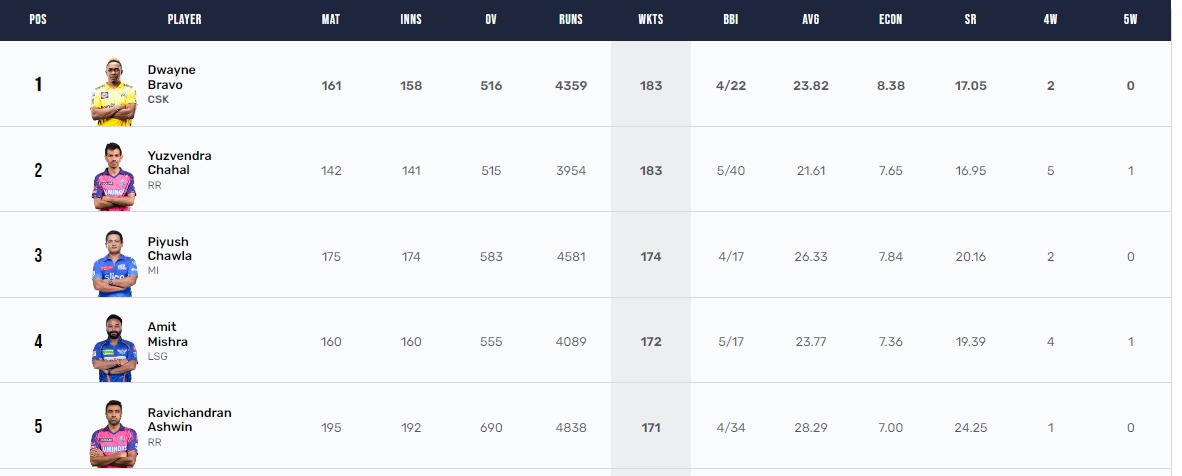Open Dwayne Bravo player name link
Viewport: 1182px width, 476px height.
pos(171,77)
